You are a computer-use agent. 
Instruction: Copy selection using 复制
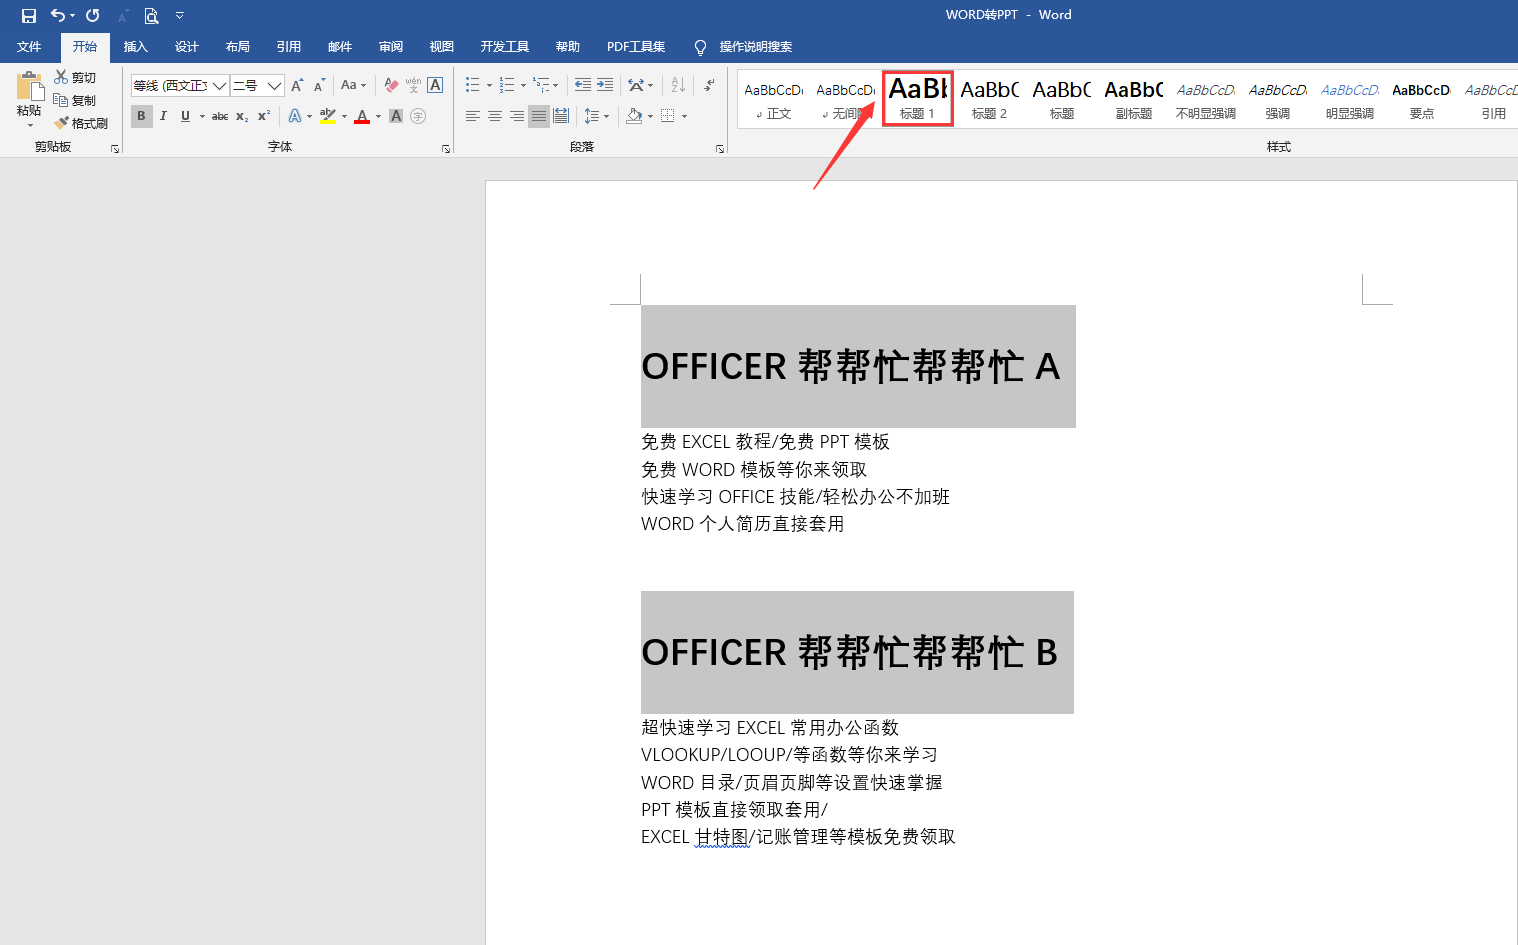75,100
